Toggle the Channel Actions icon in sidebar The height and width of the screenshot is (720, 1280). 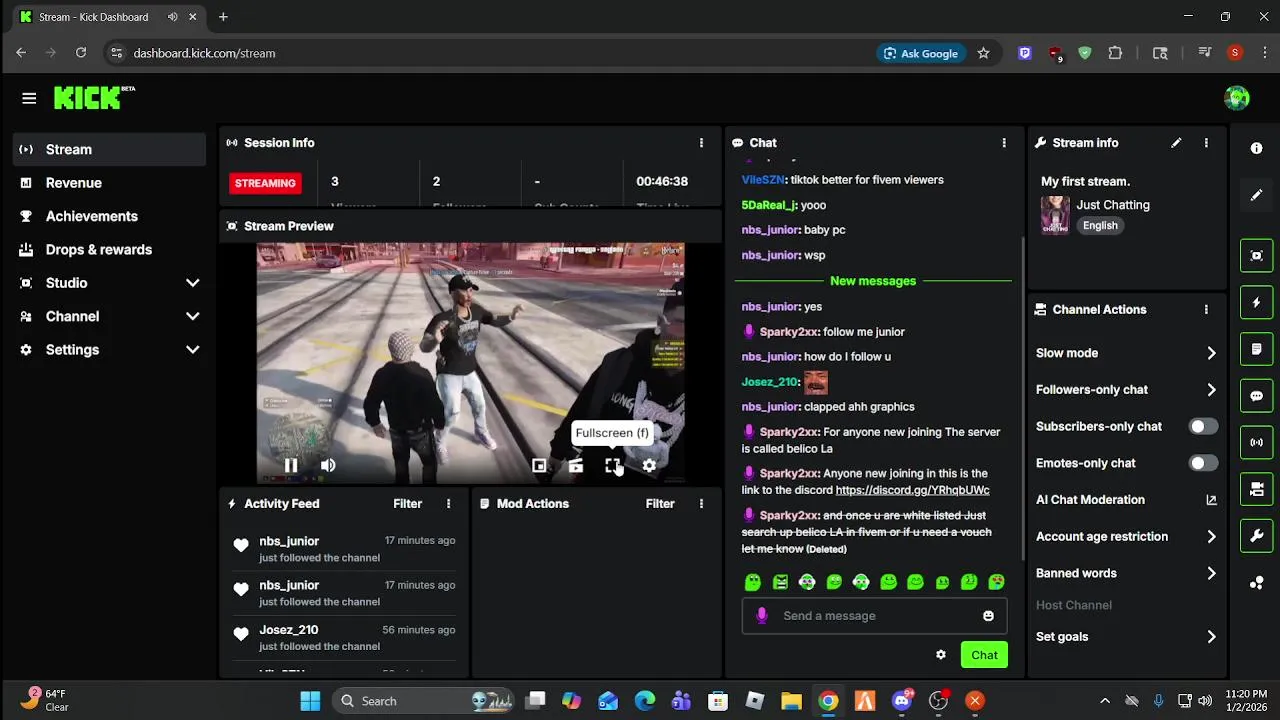pos(1257,489)
